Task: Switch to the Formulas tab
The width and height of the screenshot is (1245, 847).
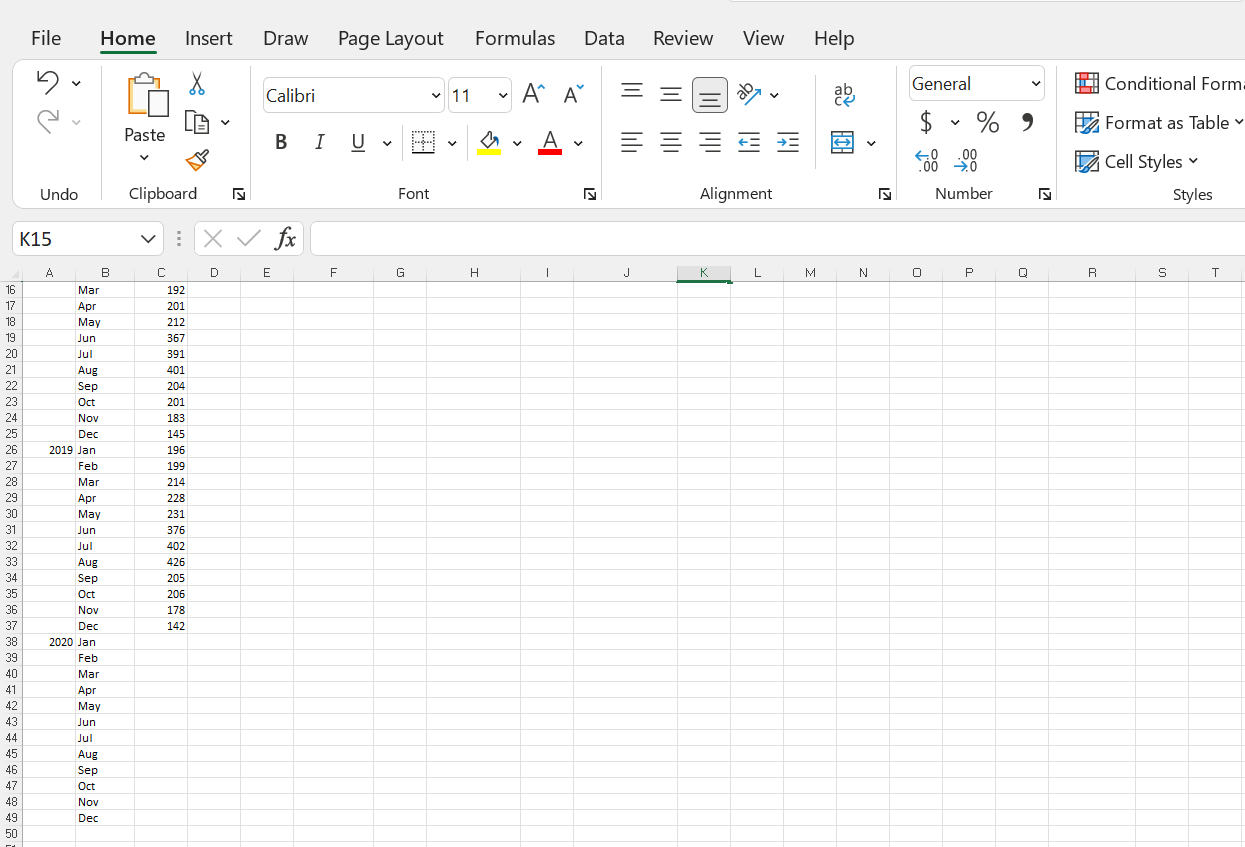Action: (515, 38)
